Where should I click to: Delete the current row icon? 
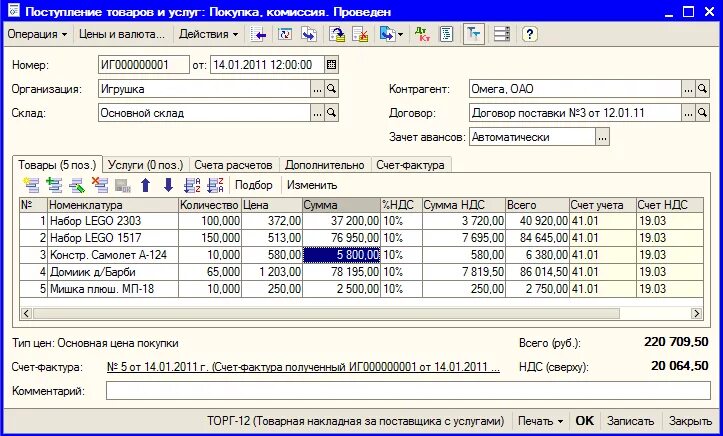coord(100,185)
